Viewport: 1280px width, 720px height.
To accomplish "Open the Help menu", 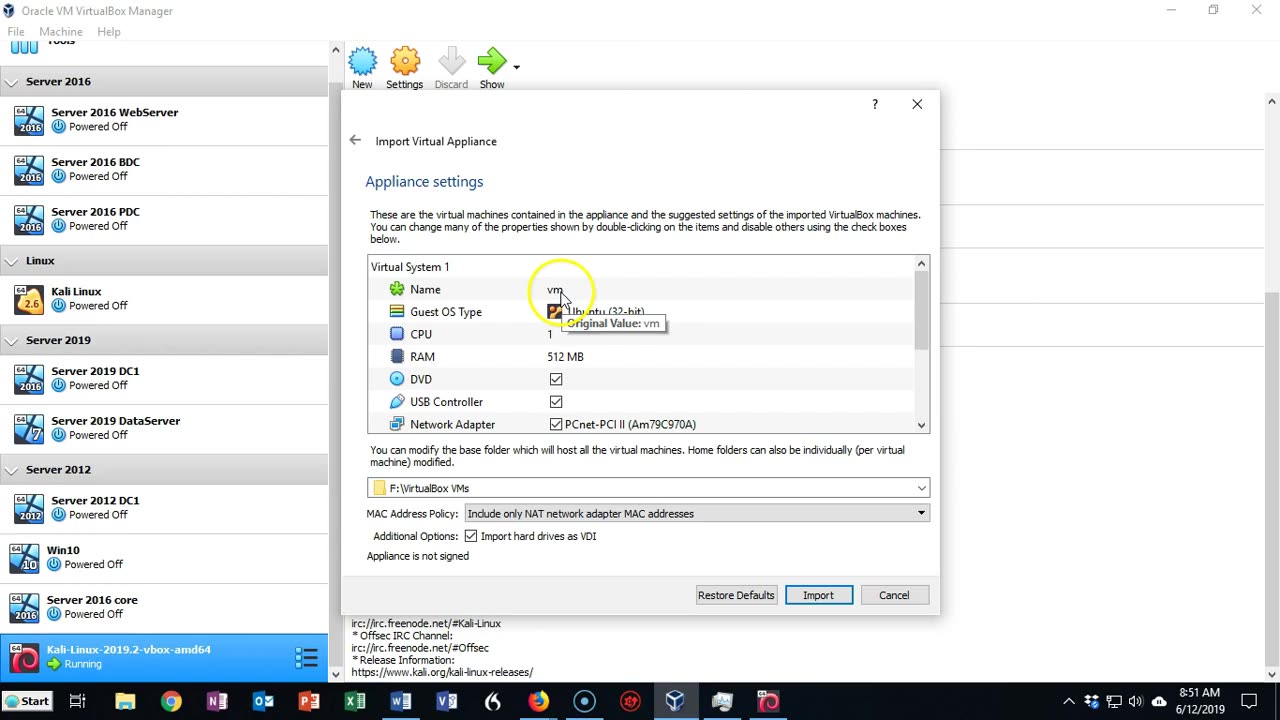I will point(109,32).
